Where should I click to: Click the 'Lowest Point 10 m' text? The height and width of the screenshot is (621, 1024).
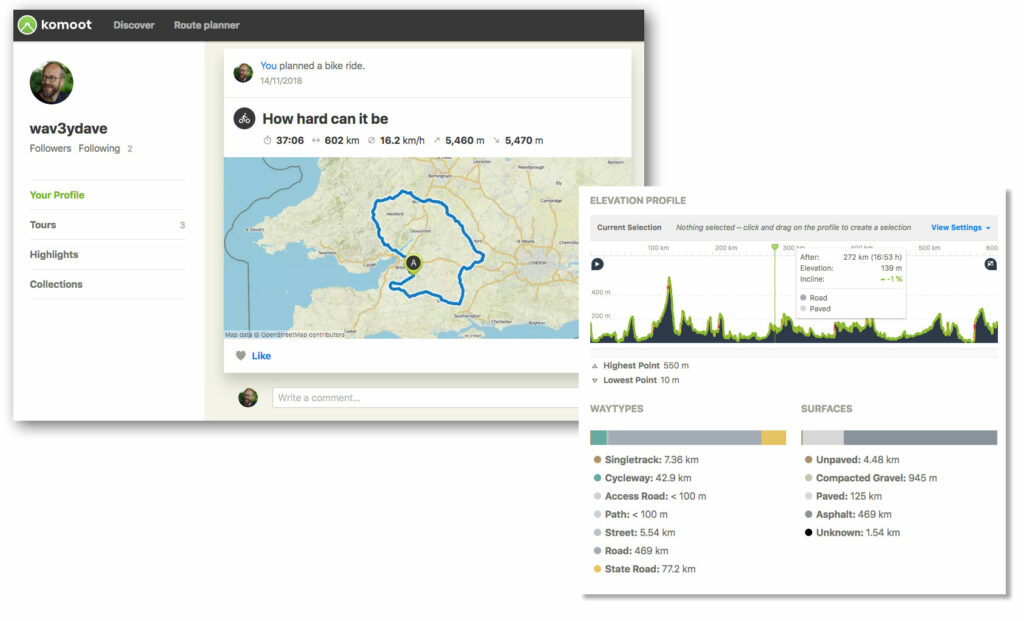click(x=641, y=380)
